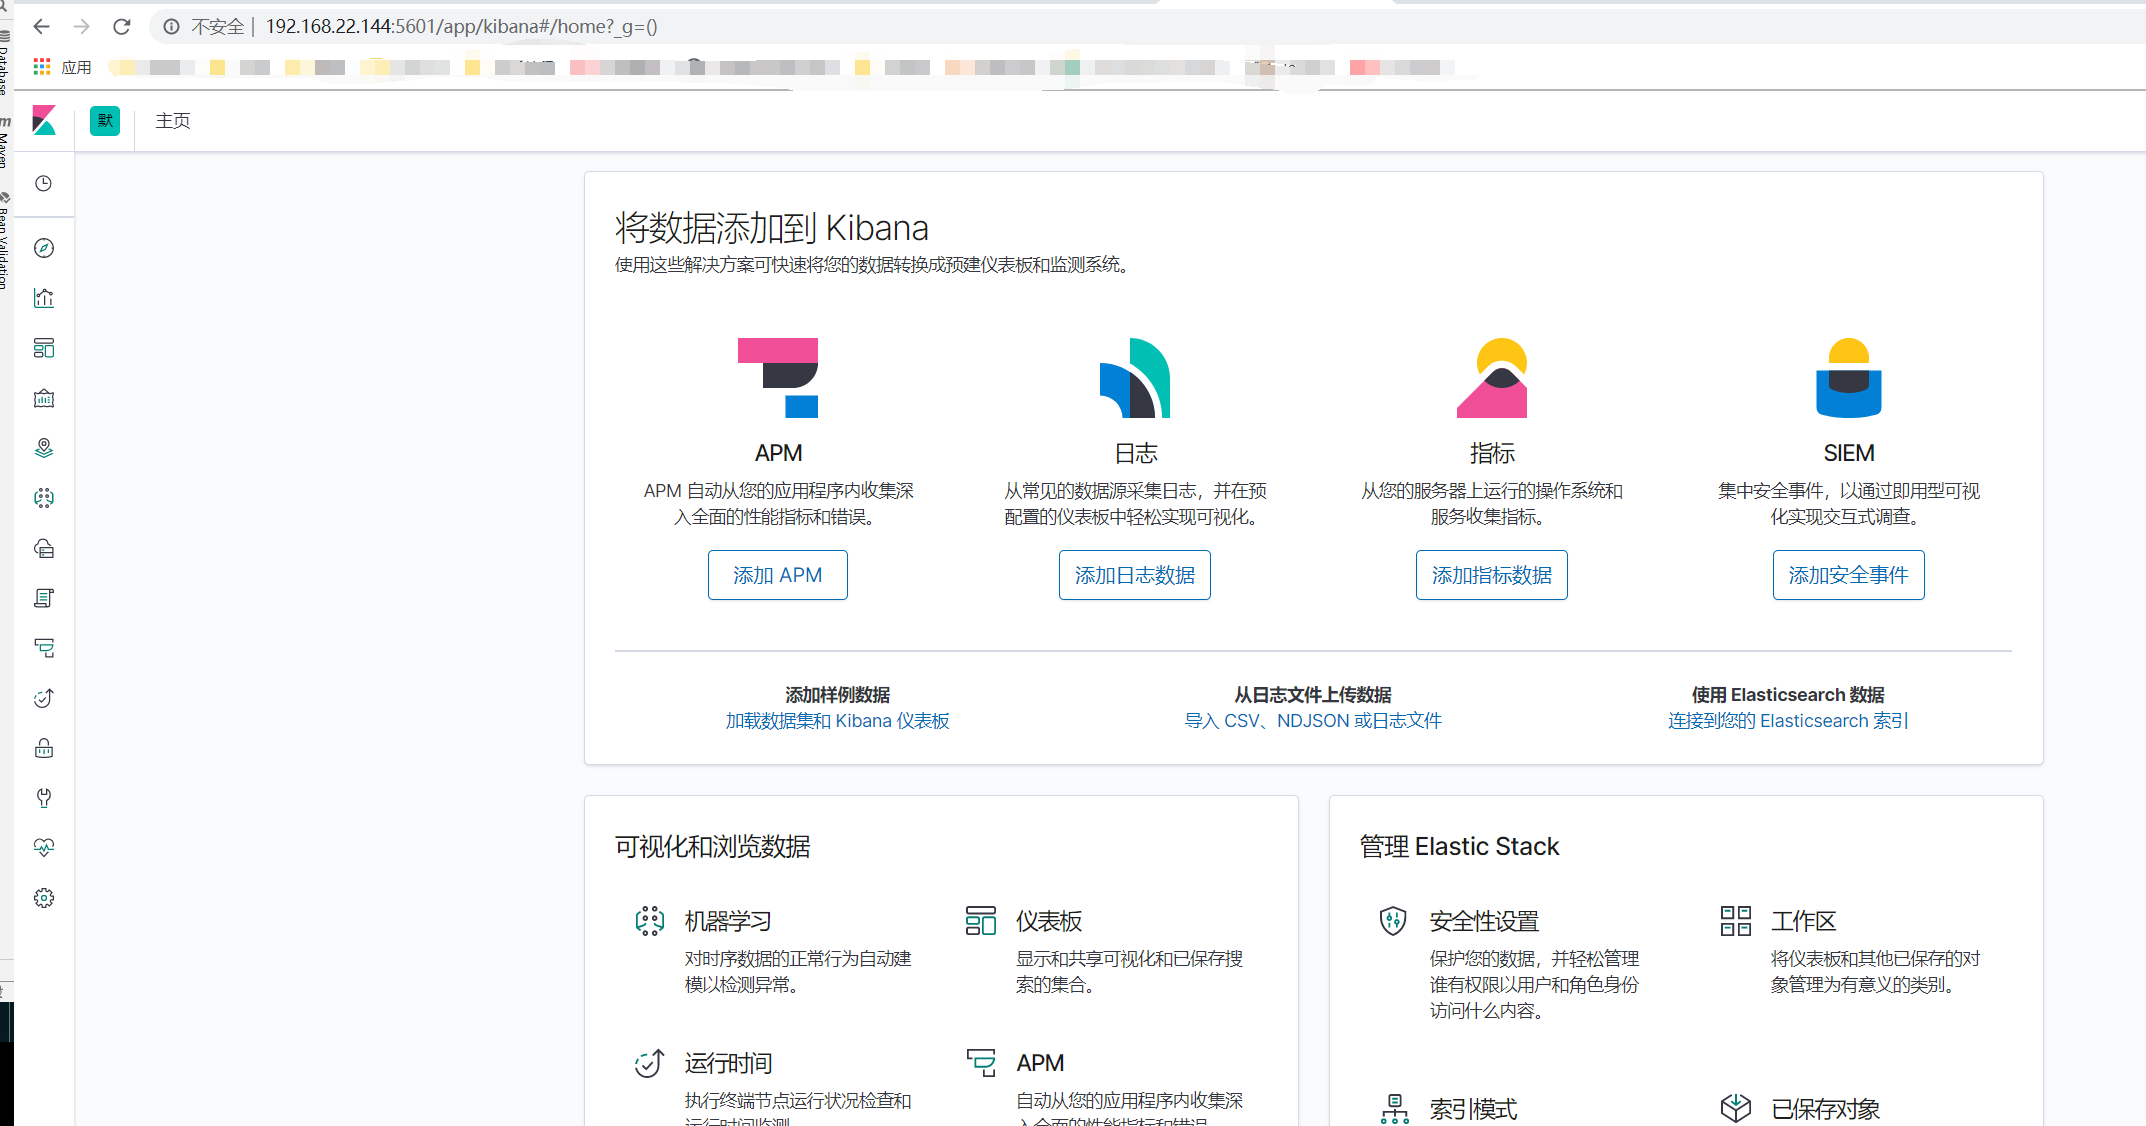The height and width of the screenshot is (1126, 2146).
Task: Open Machine Learning from the sidebar icon
Action: [x=44, y=498]
